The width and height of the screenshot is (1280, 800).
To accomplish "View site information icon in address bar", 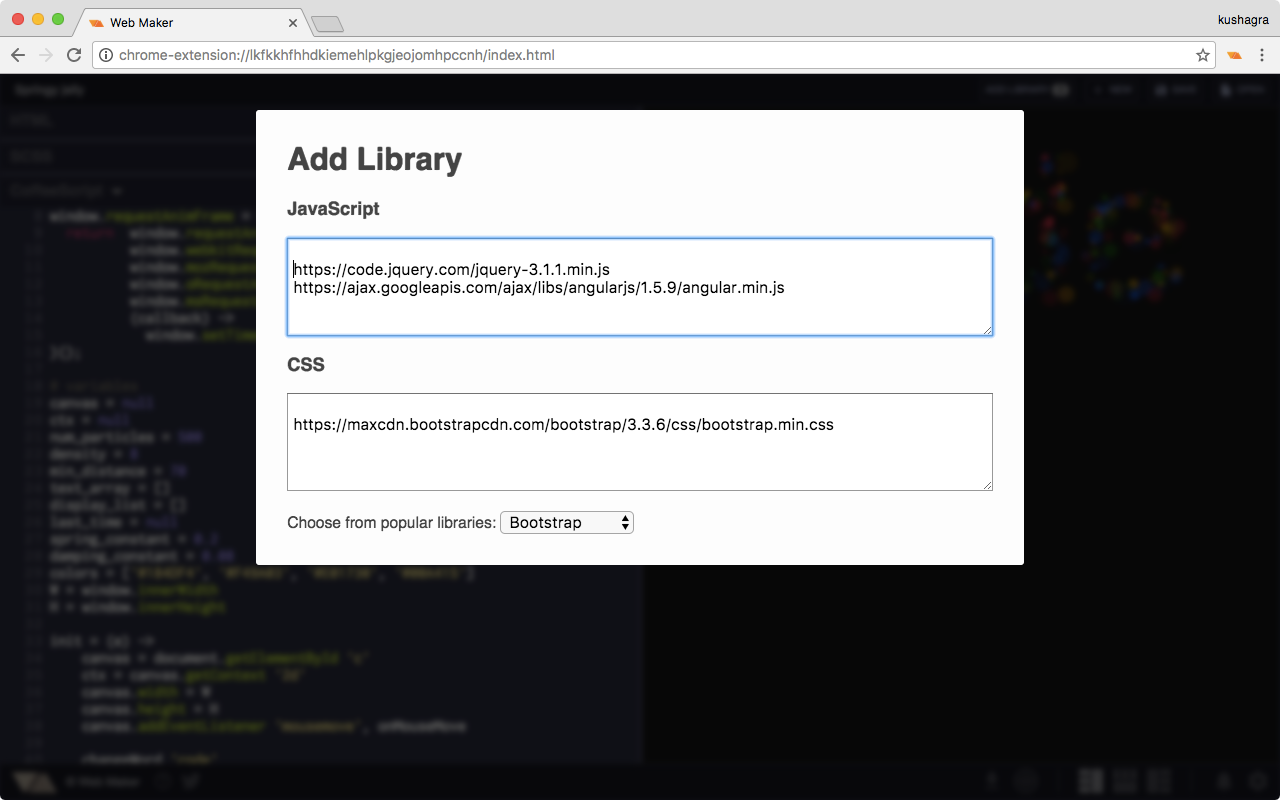I will click(106, 55).
